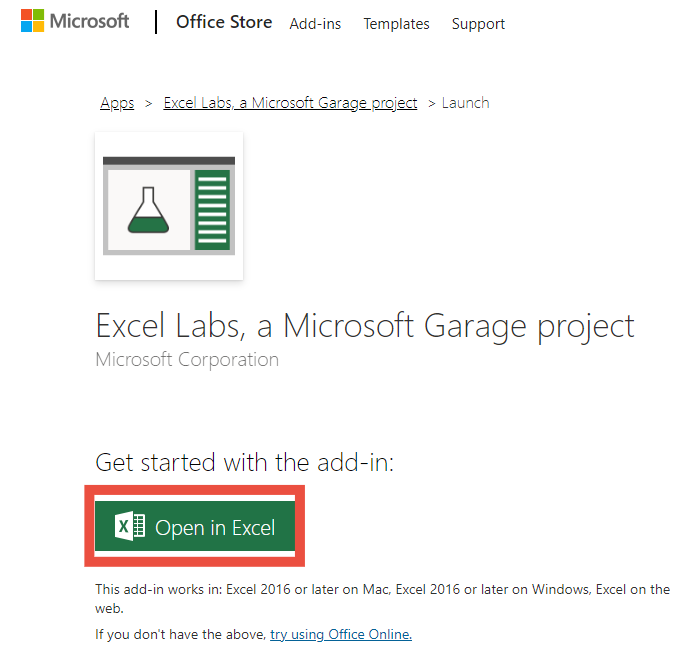Click the green spreadsheet rows graphic
The image size is (695, 662).
click(212, 210)
